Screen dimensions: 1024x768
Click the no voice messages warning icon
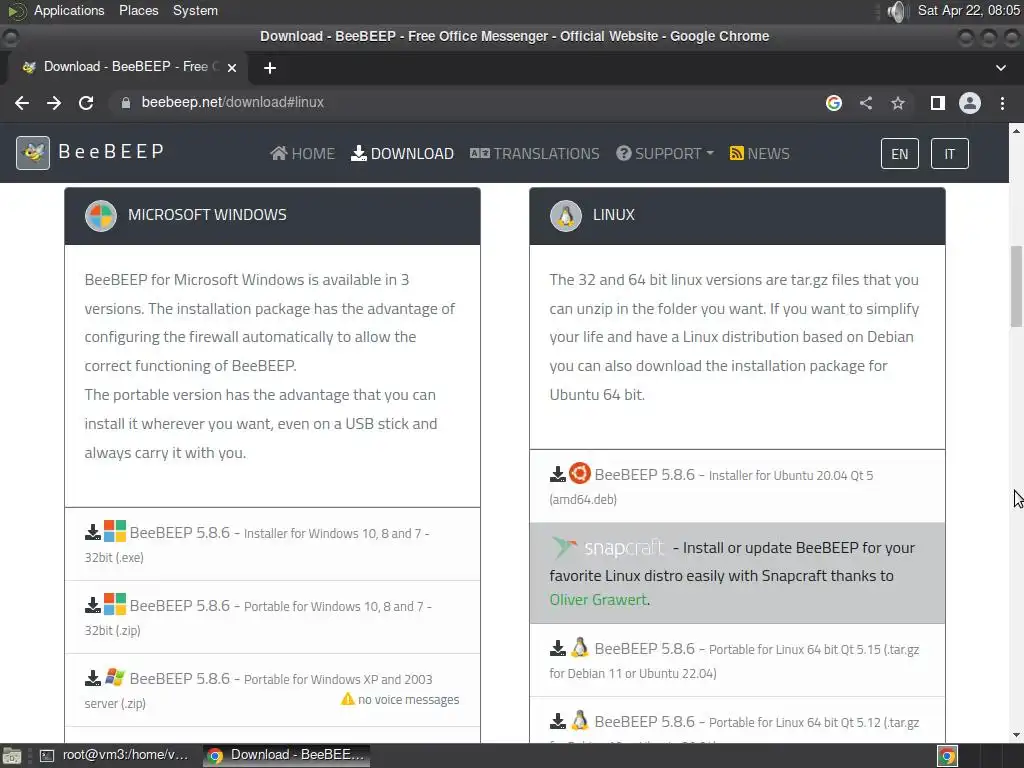click(x=347, y=699)
